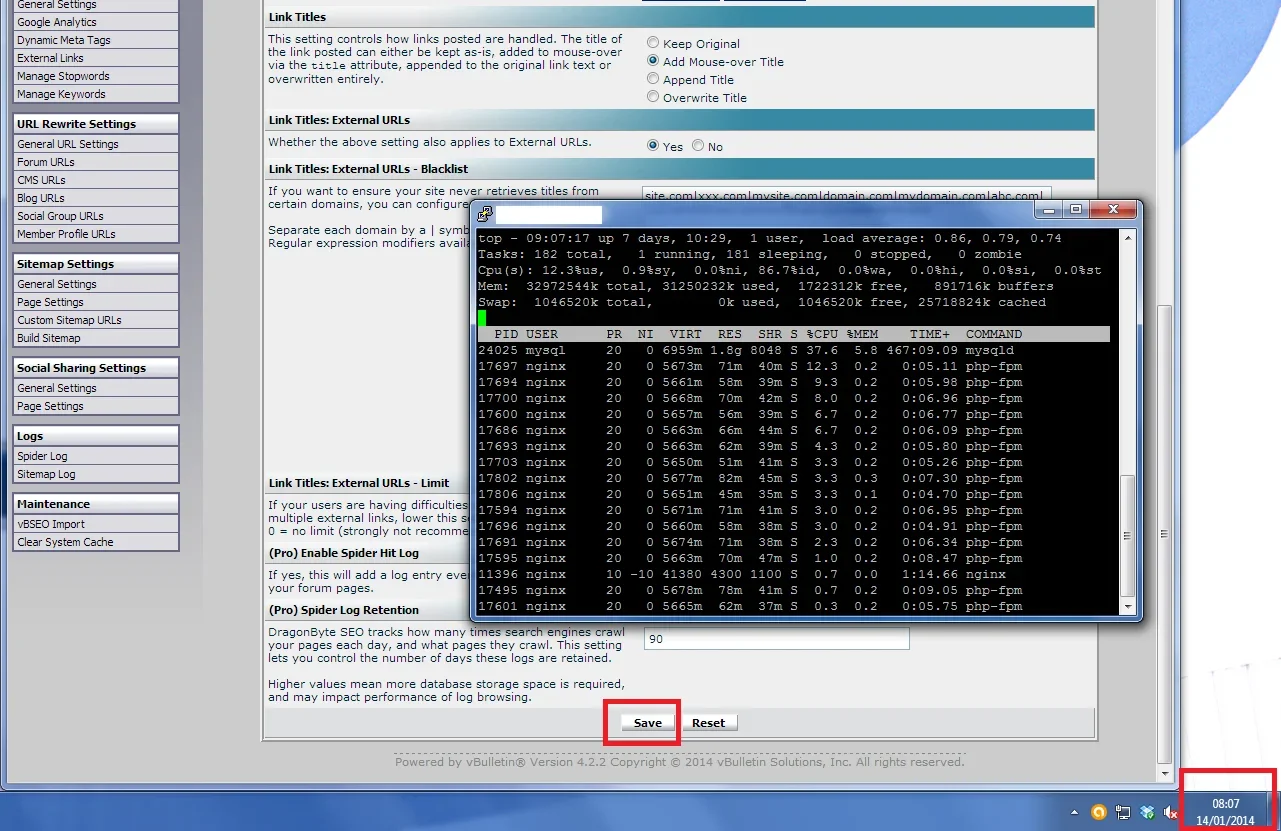Viewport: 1281px width, 831px height.
Task: Click the php-fpm row with PID 17697
Action: coord(750,366)
